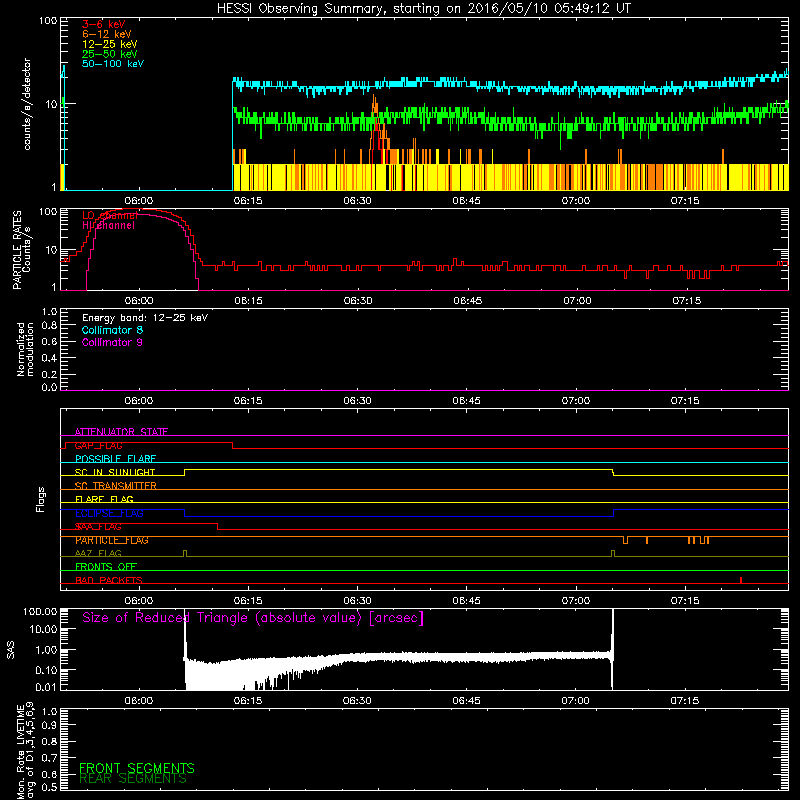Click the REAR SEGMENTS legend label
800x800 pixels.
133,779
